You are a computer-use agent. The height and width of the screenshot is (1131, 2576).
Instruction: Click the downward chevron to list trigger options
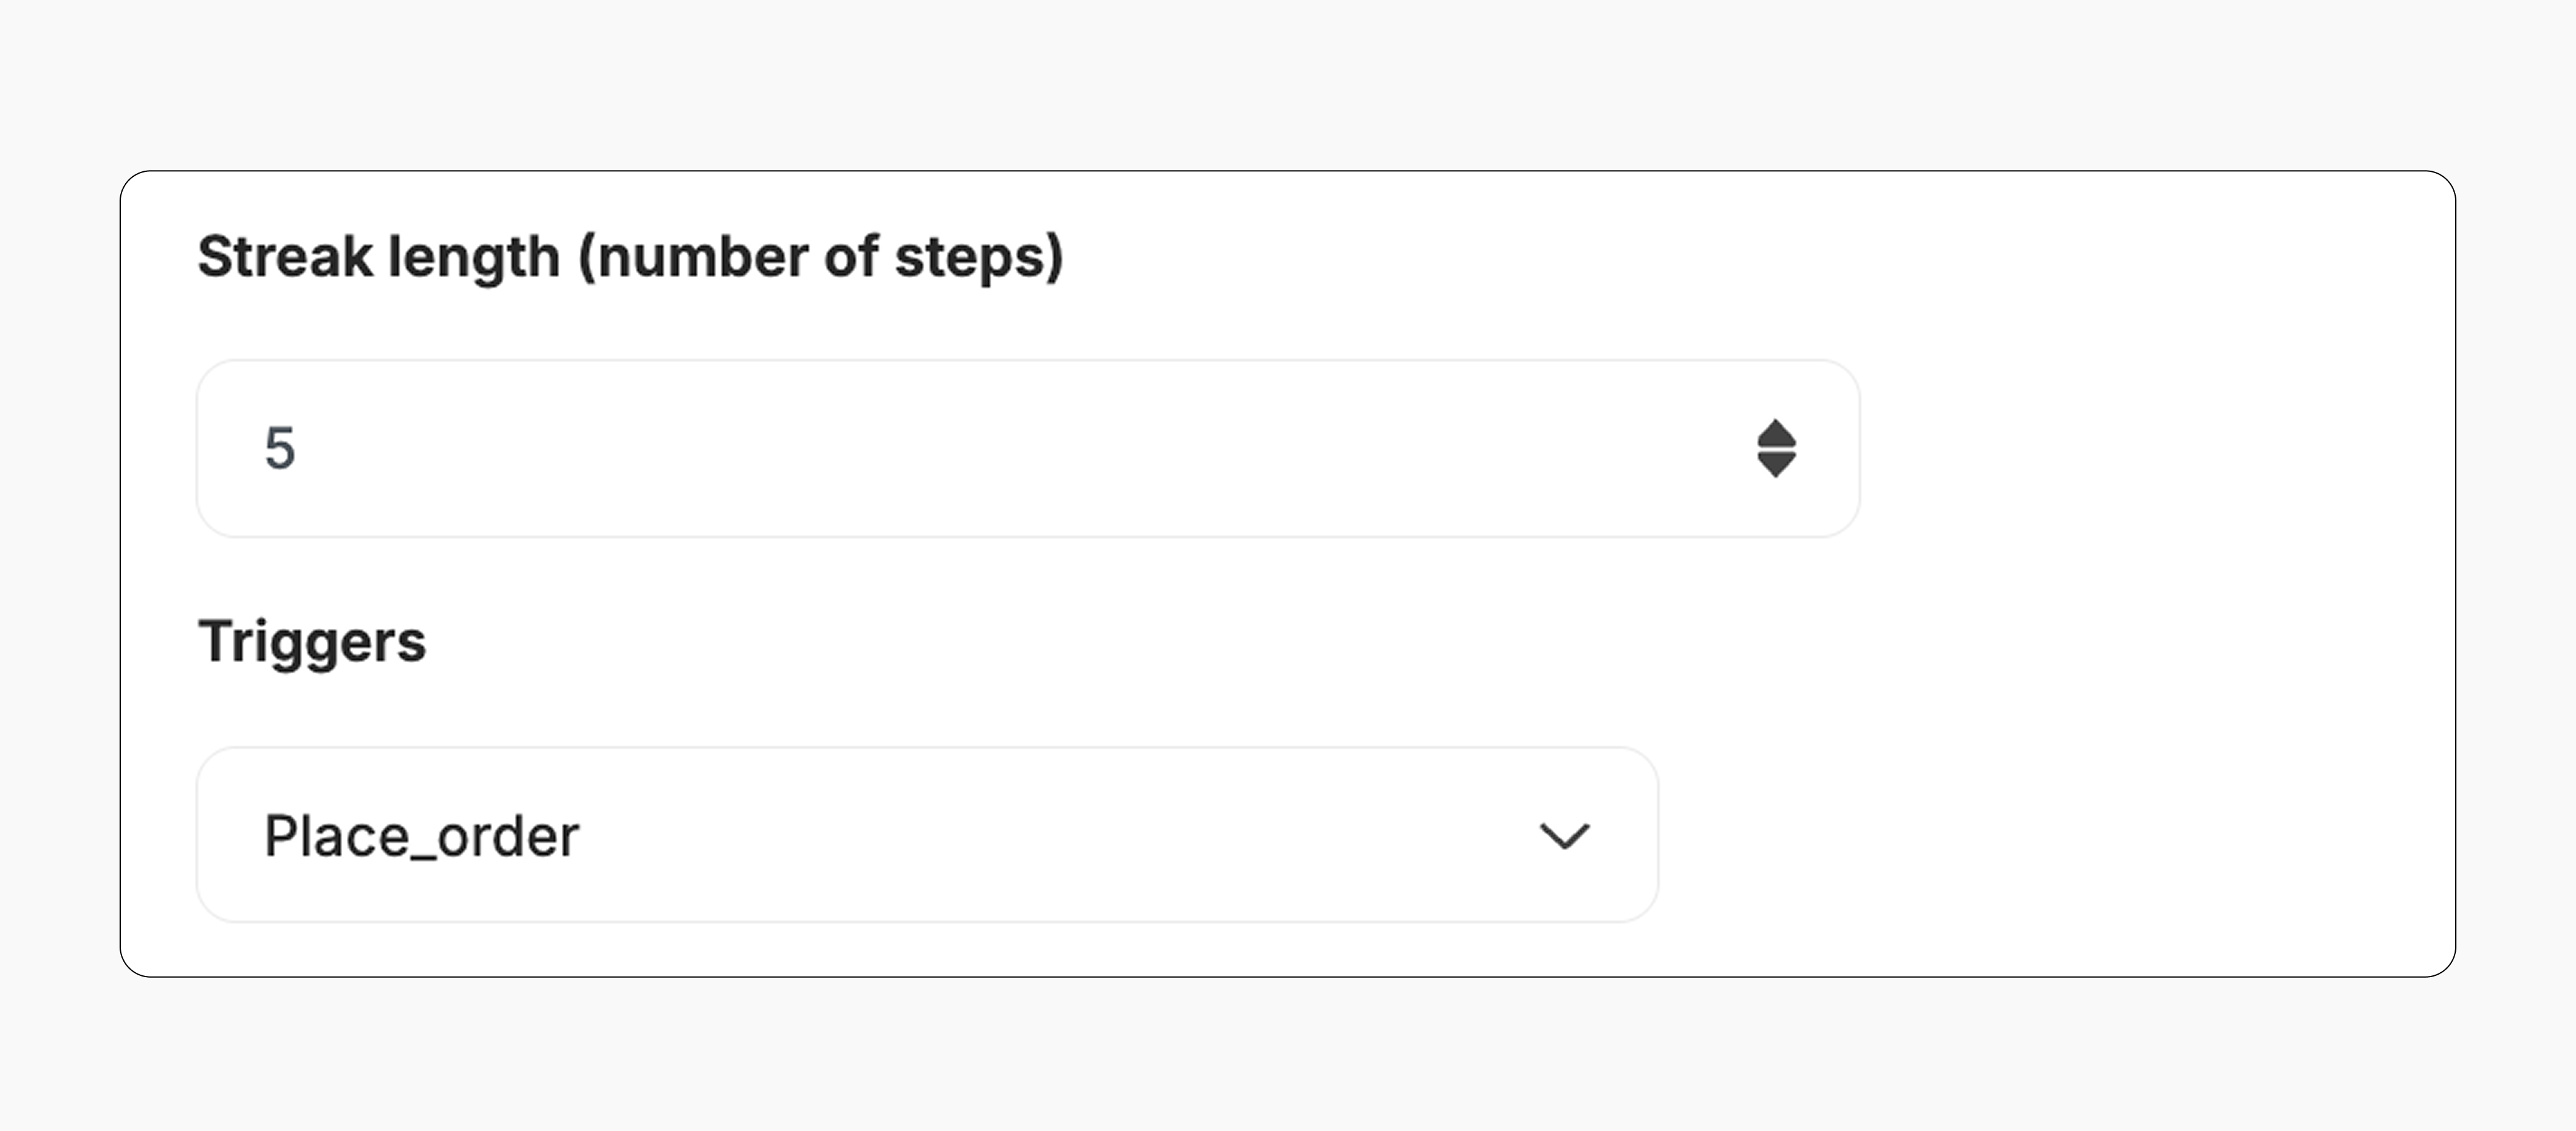click(x=1564, y=835)
